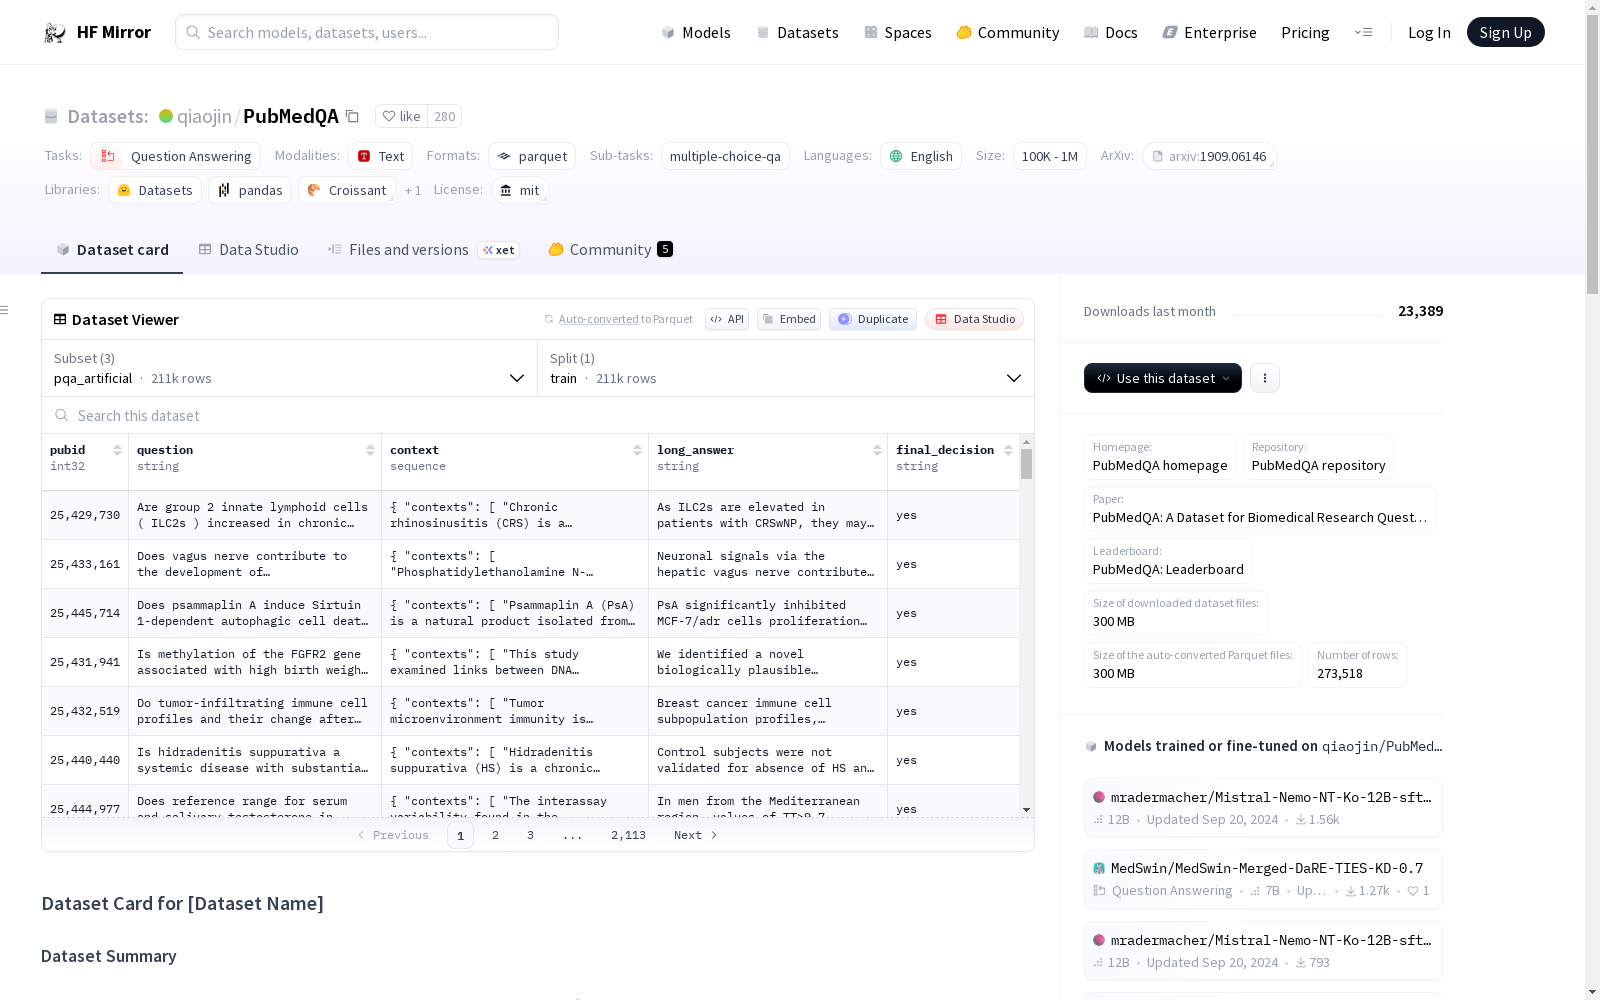Click the heart like button
Viewport: 1600px width, 1000px height.
pyautogui.click(x=401, y=117)
